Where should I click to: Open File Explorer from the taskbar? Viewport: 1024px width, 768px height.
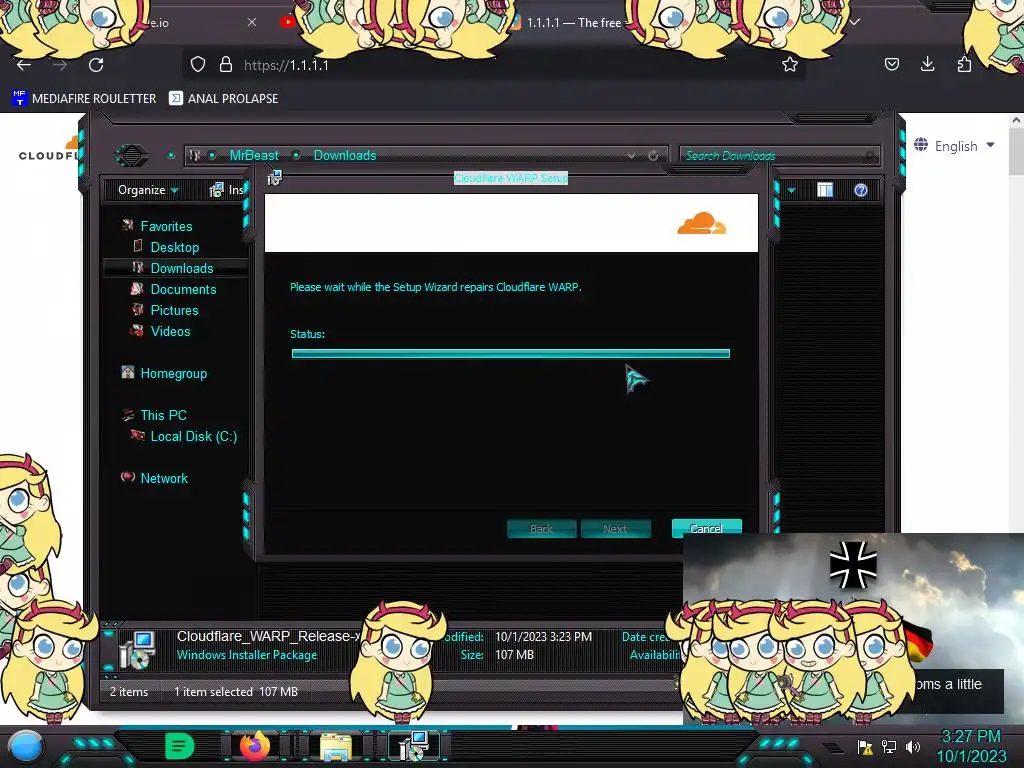(336, 746)
